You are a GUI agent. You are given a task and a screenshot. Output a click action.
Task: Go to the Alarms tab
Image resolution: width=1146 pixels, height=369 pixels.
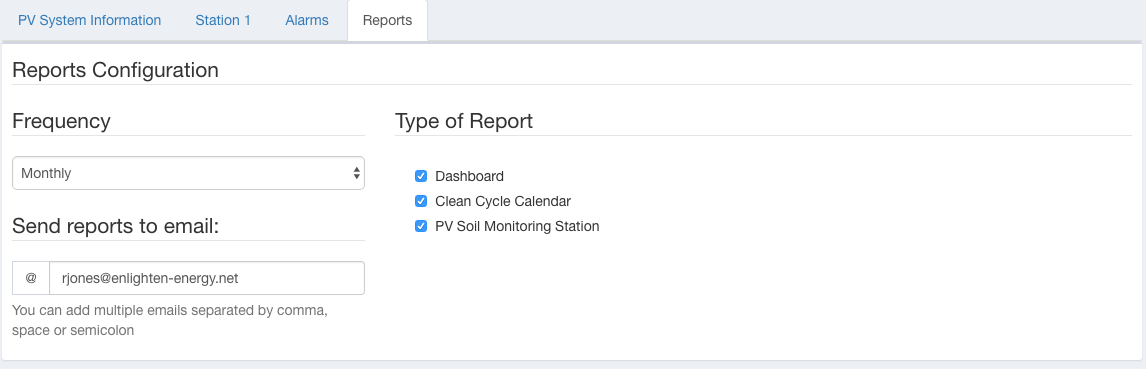307,20
